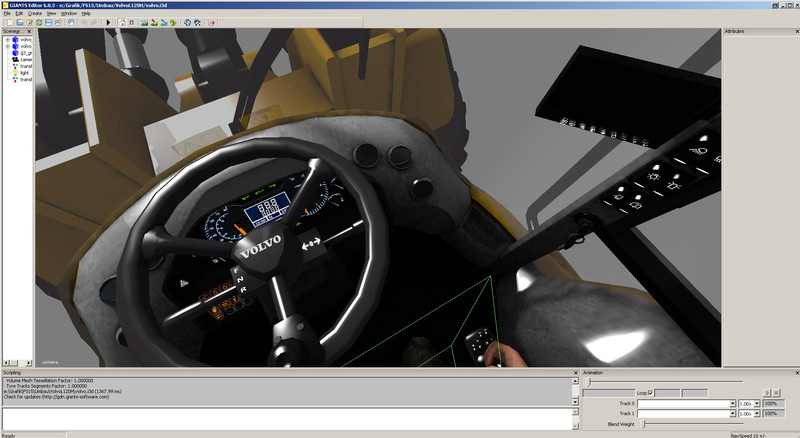Close the Animation panel
The image size is (800, 438).
click(797, 373)
